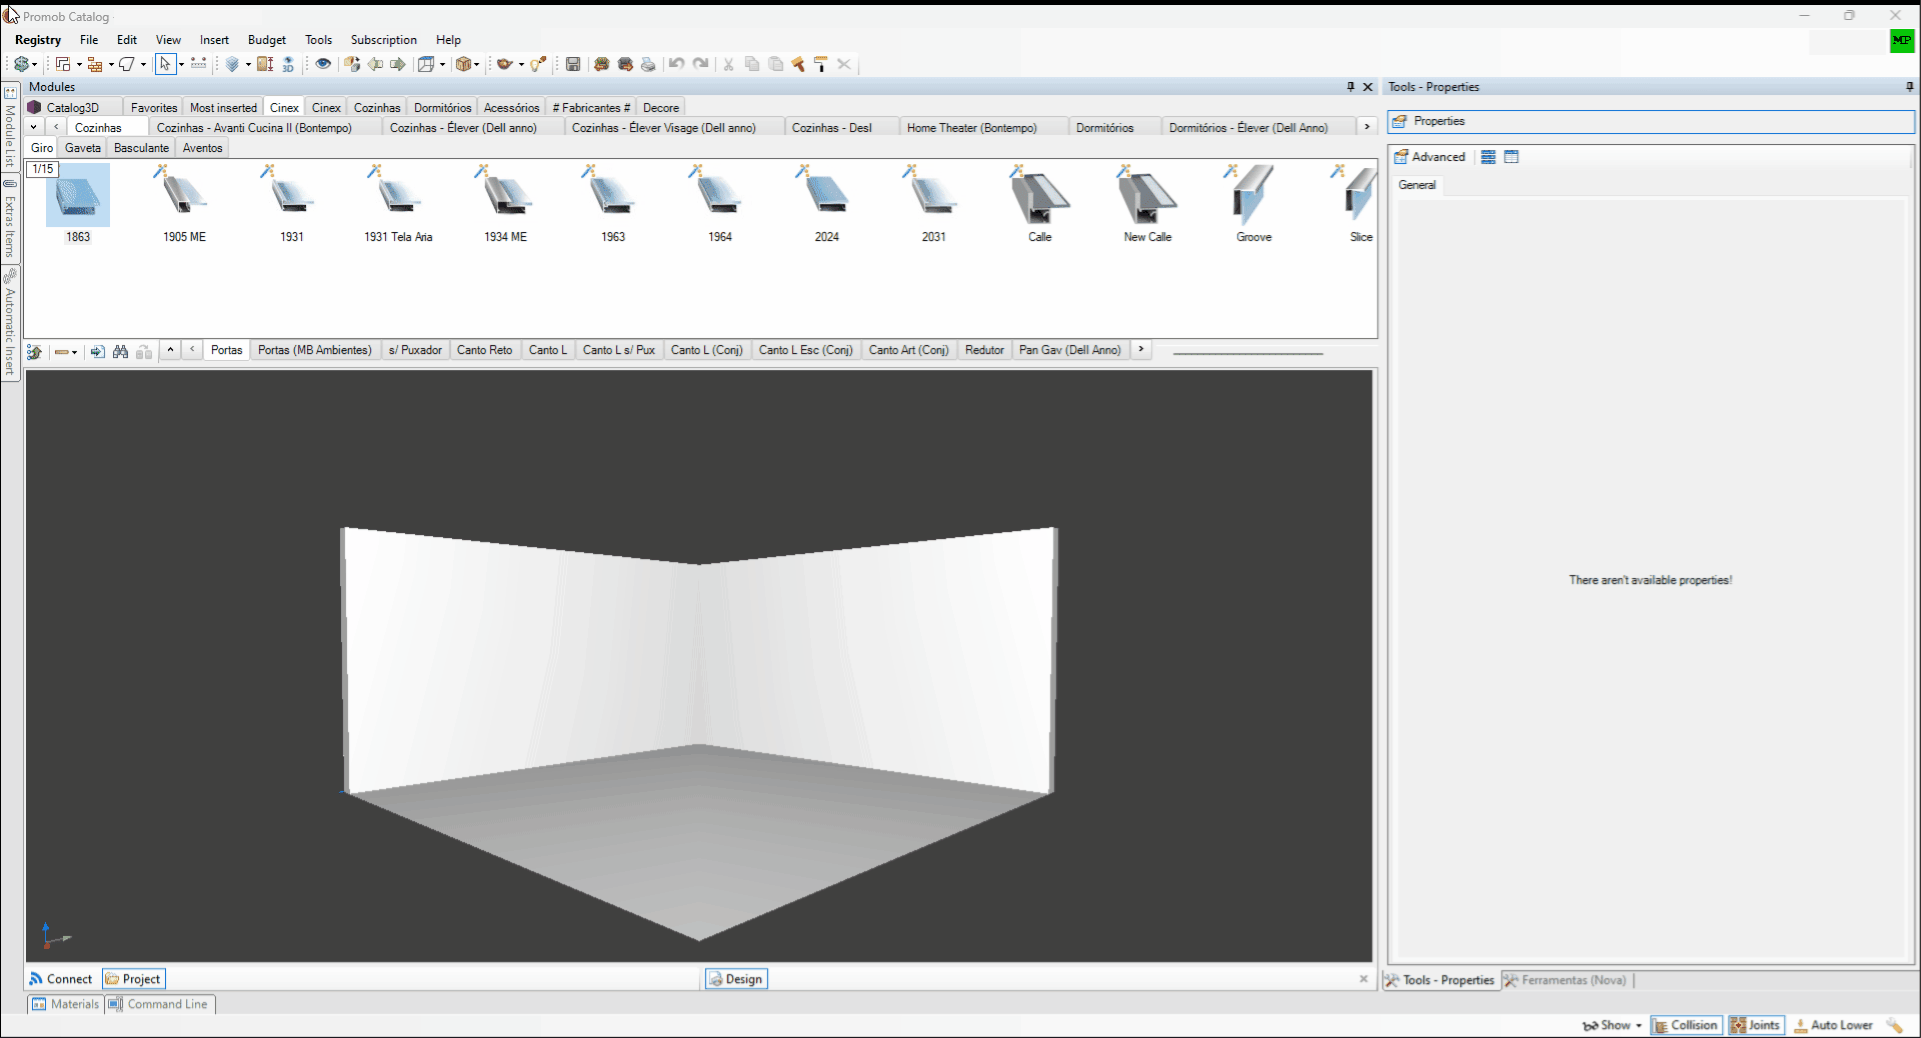The height and width of the screenshot is (1038, 1921).
Task: Expand kitchen catalog tabs with right chevron
Action: [1367, 127]
